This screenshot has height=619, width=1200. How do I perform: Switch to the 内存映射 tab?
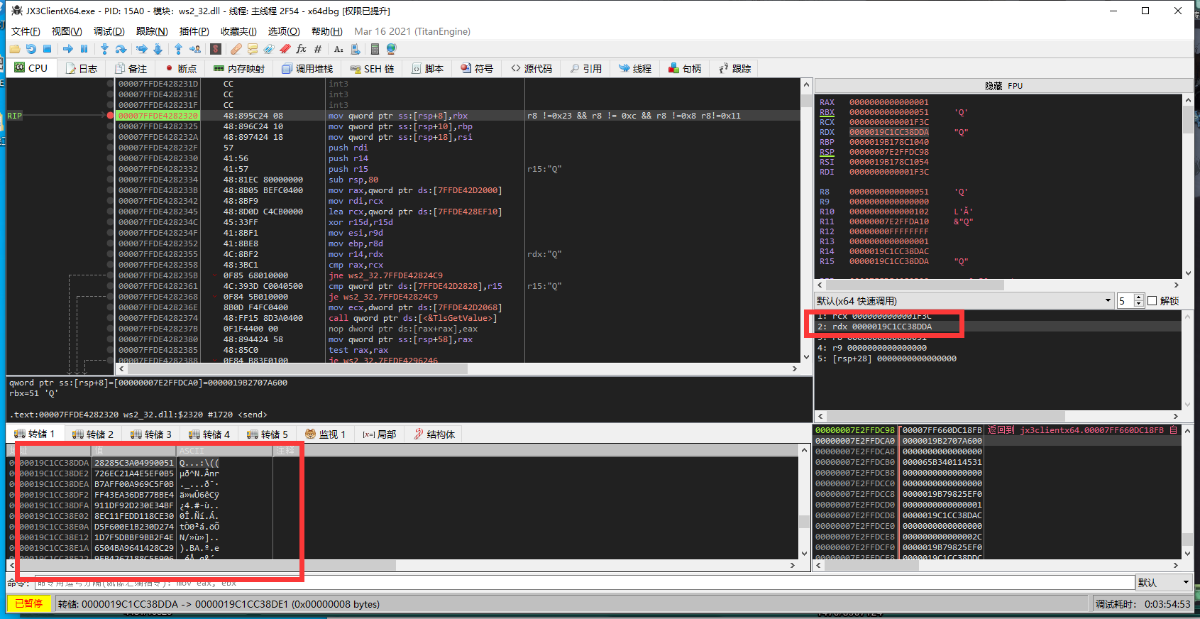[237, 68]
